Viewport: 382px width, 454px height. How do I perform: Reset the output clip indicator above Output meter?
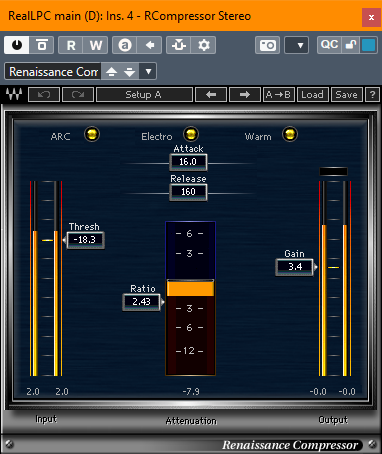coord(333,171)
